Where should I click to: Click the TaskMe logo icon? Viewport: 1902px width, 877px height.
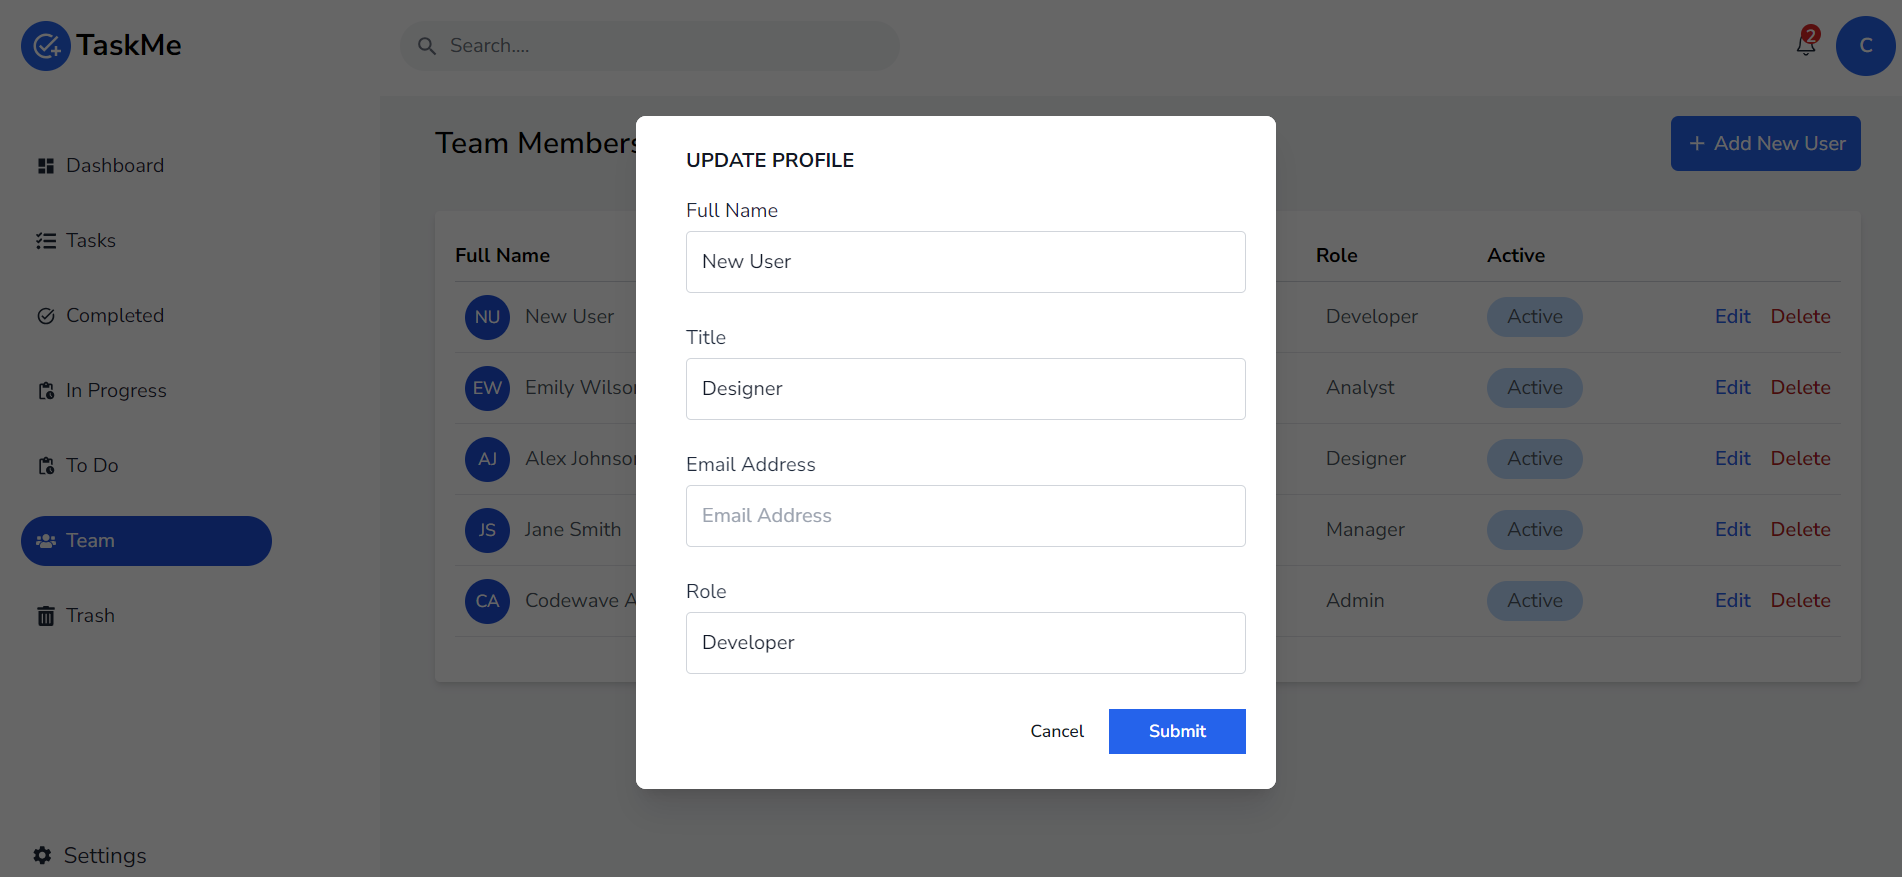(46, 46)
